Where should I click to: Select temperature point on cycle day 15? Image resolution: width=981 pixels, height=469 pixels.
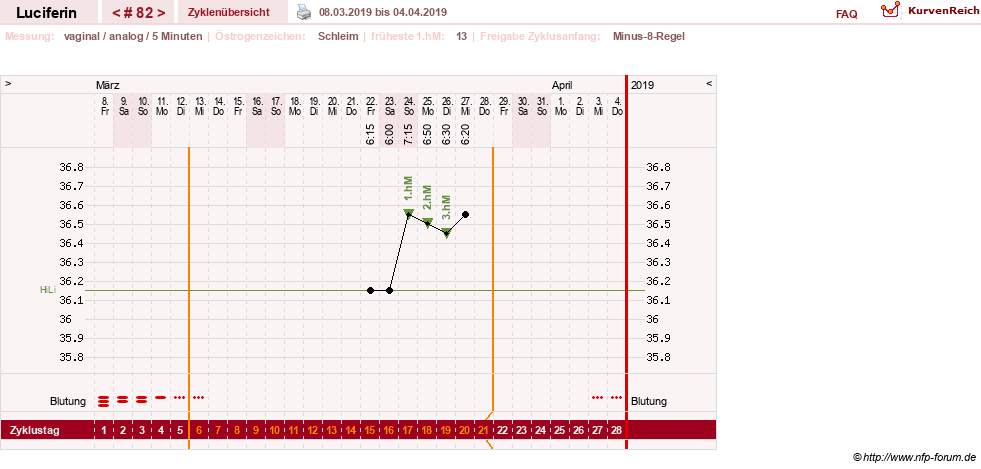point(370,290)
